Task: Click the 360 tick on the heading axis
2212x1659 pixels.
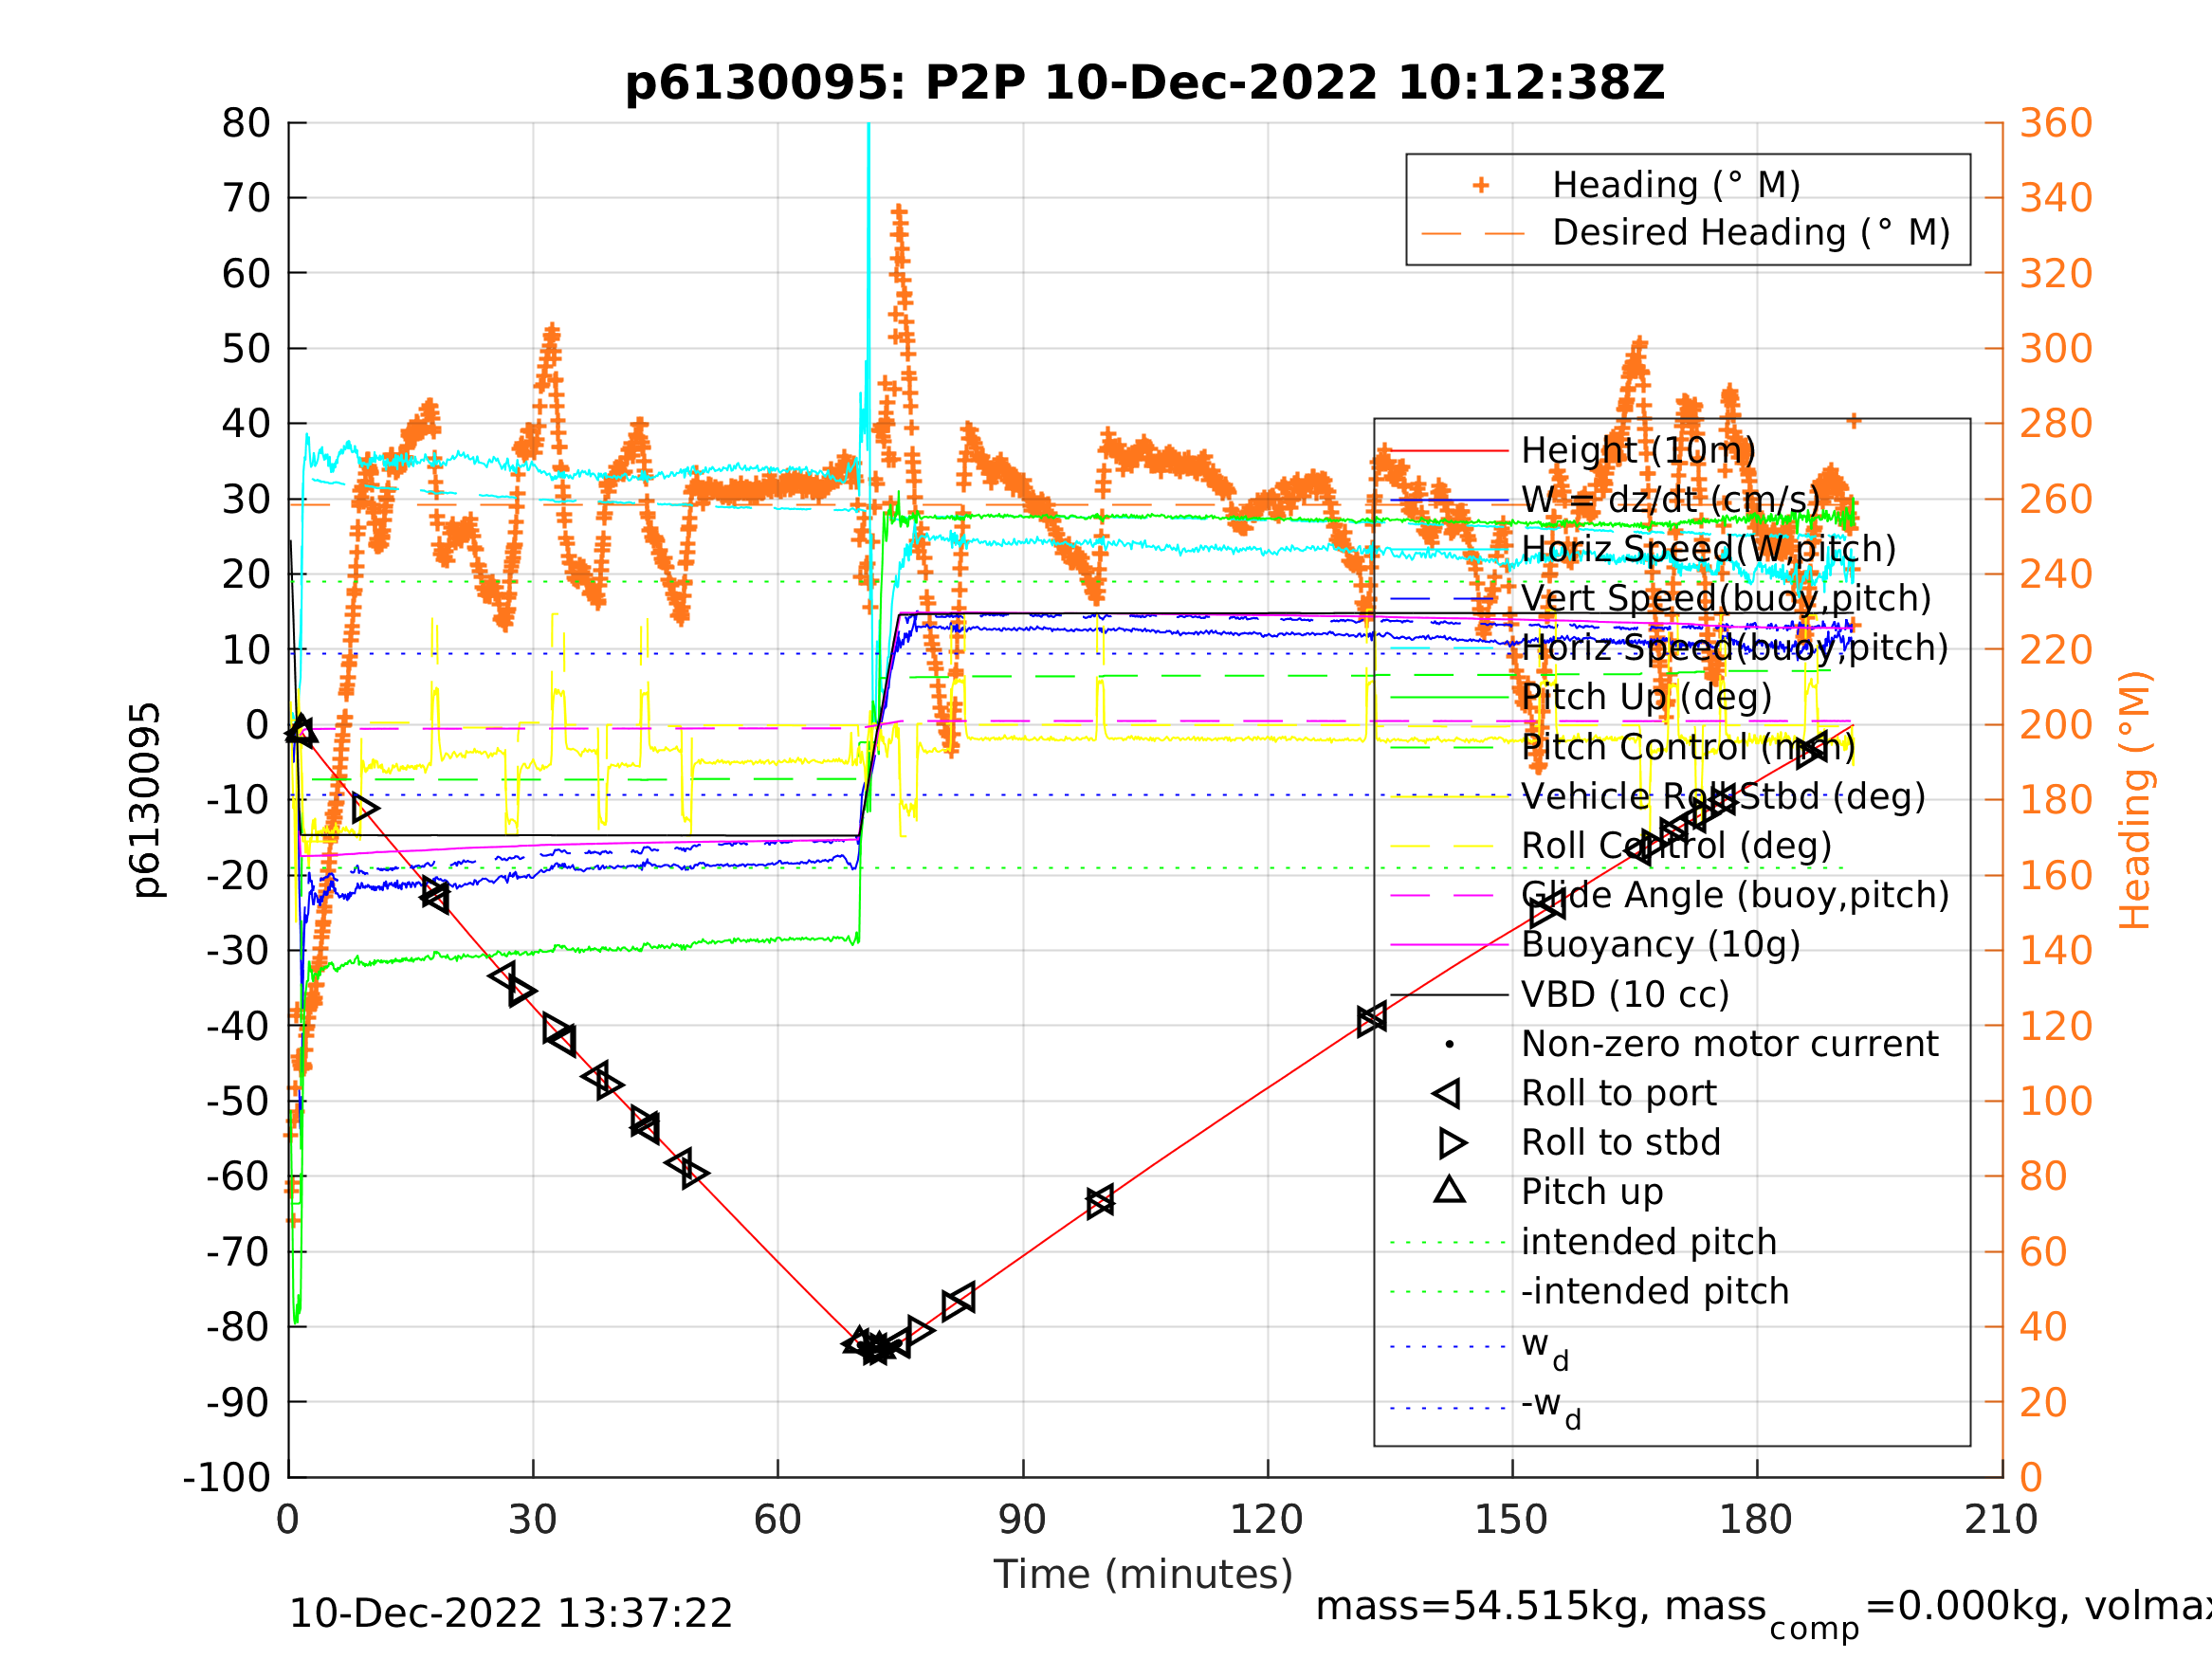Action: tap(2056, 124)
